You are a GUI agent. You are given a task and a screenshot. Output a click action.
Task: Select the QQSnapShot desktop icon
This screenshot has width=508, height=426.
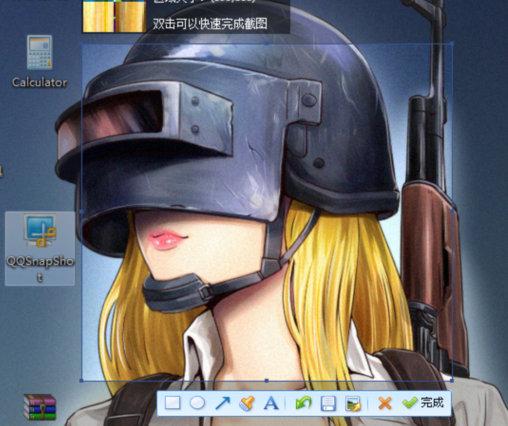click(40, 248)
